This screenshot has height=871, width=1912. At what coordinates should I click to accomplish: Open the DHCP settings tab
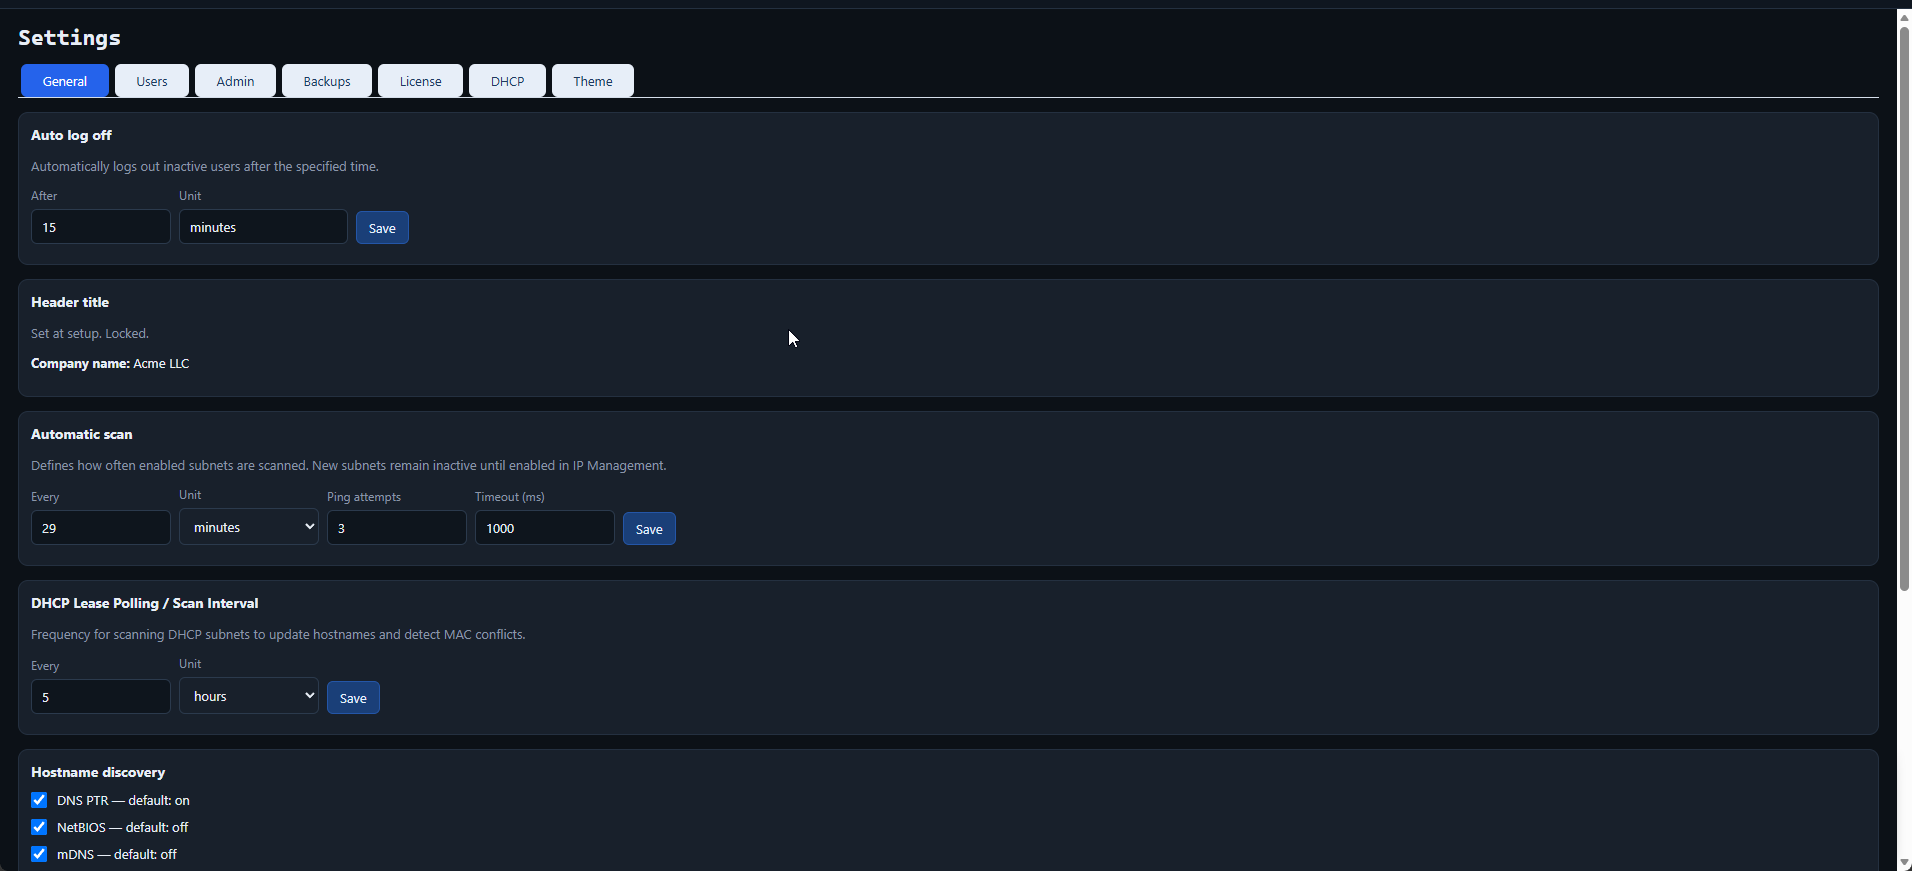point(507,81)
